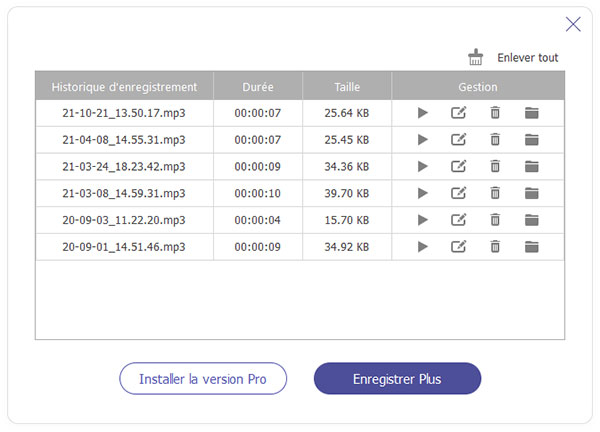Delete the 20-09-01_14.51.46.mp3 recording

pos(495,246)
